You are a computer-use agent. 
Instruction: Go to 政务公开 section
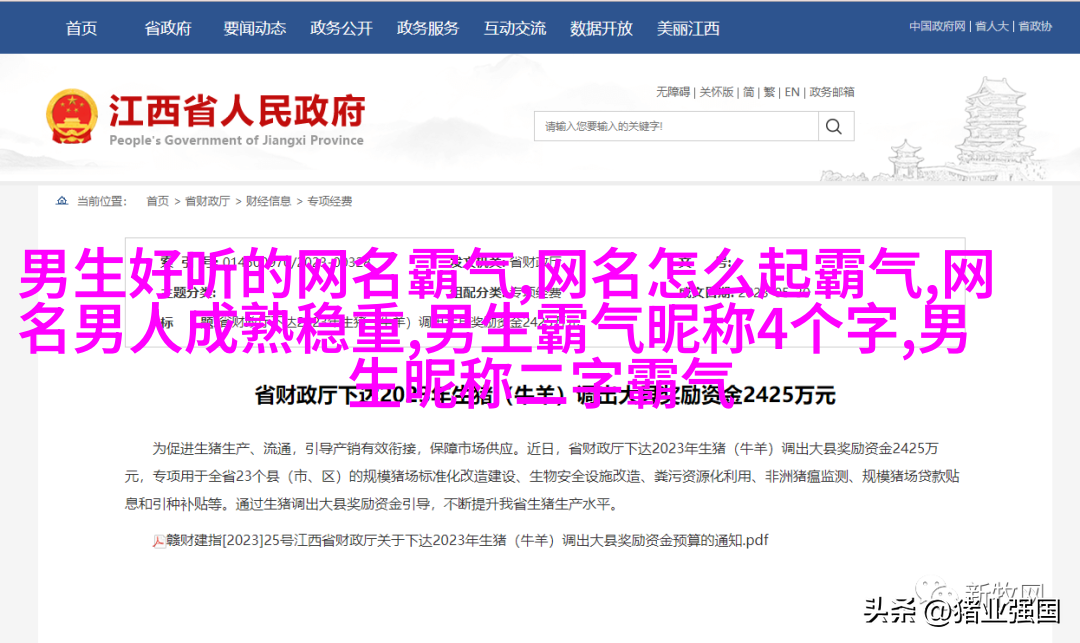(341, 28)
